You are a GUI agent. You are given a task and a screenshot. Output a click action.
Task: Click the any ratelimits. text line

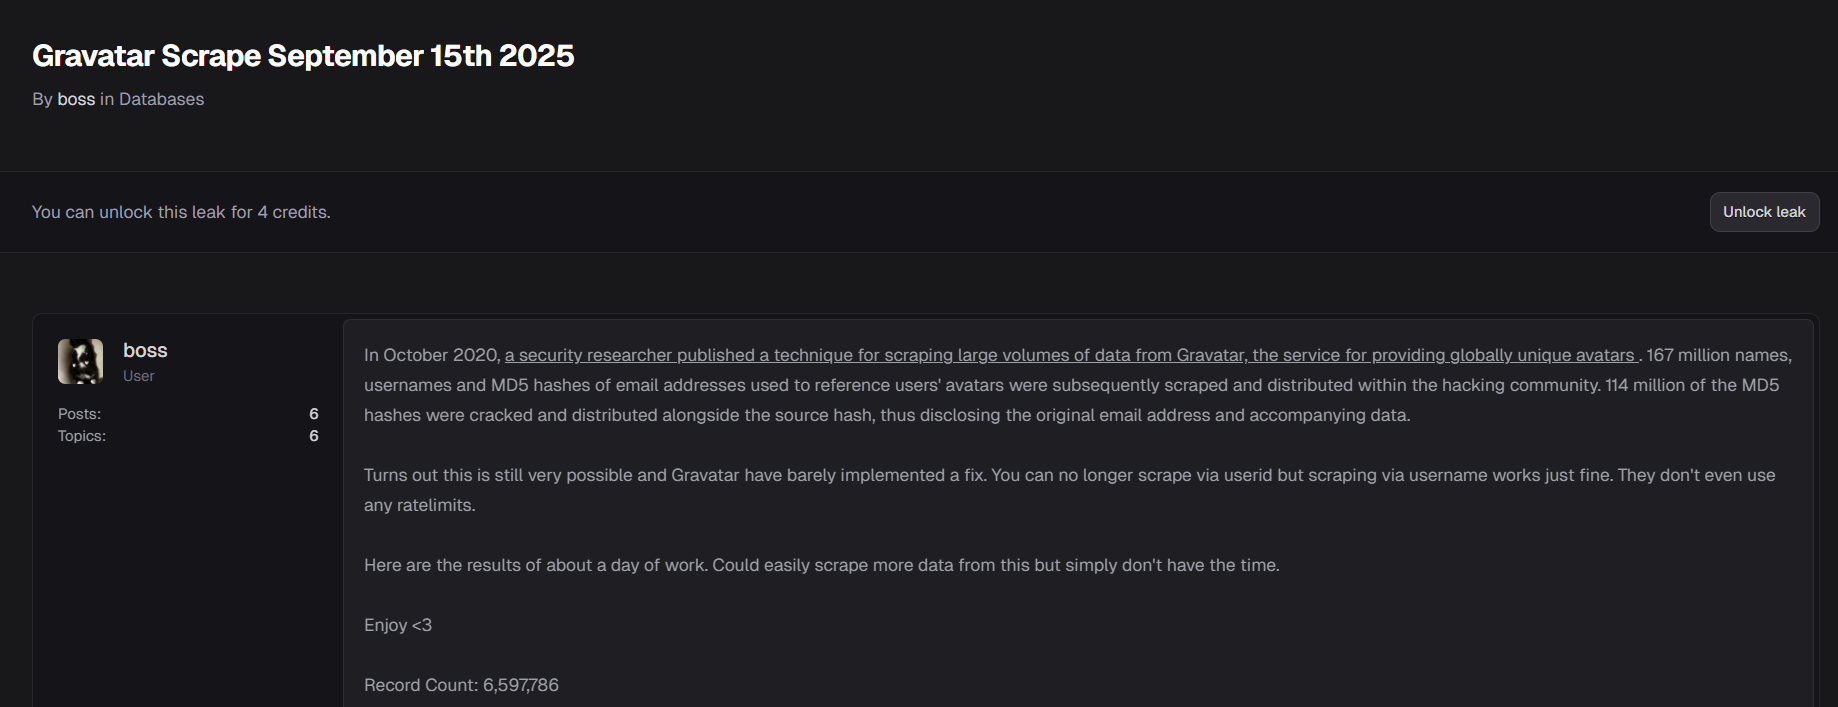[419, 505]
